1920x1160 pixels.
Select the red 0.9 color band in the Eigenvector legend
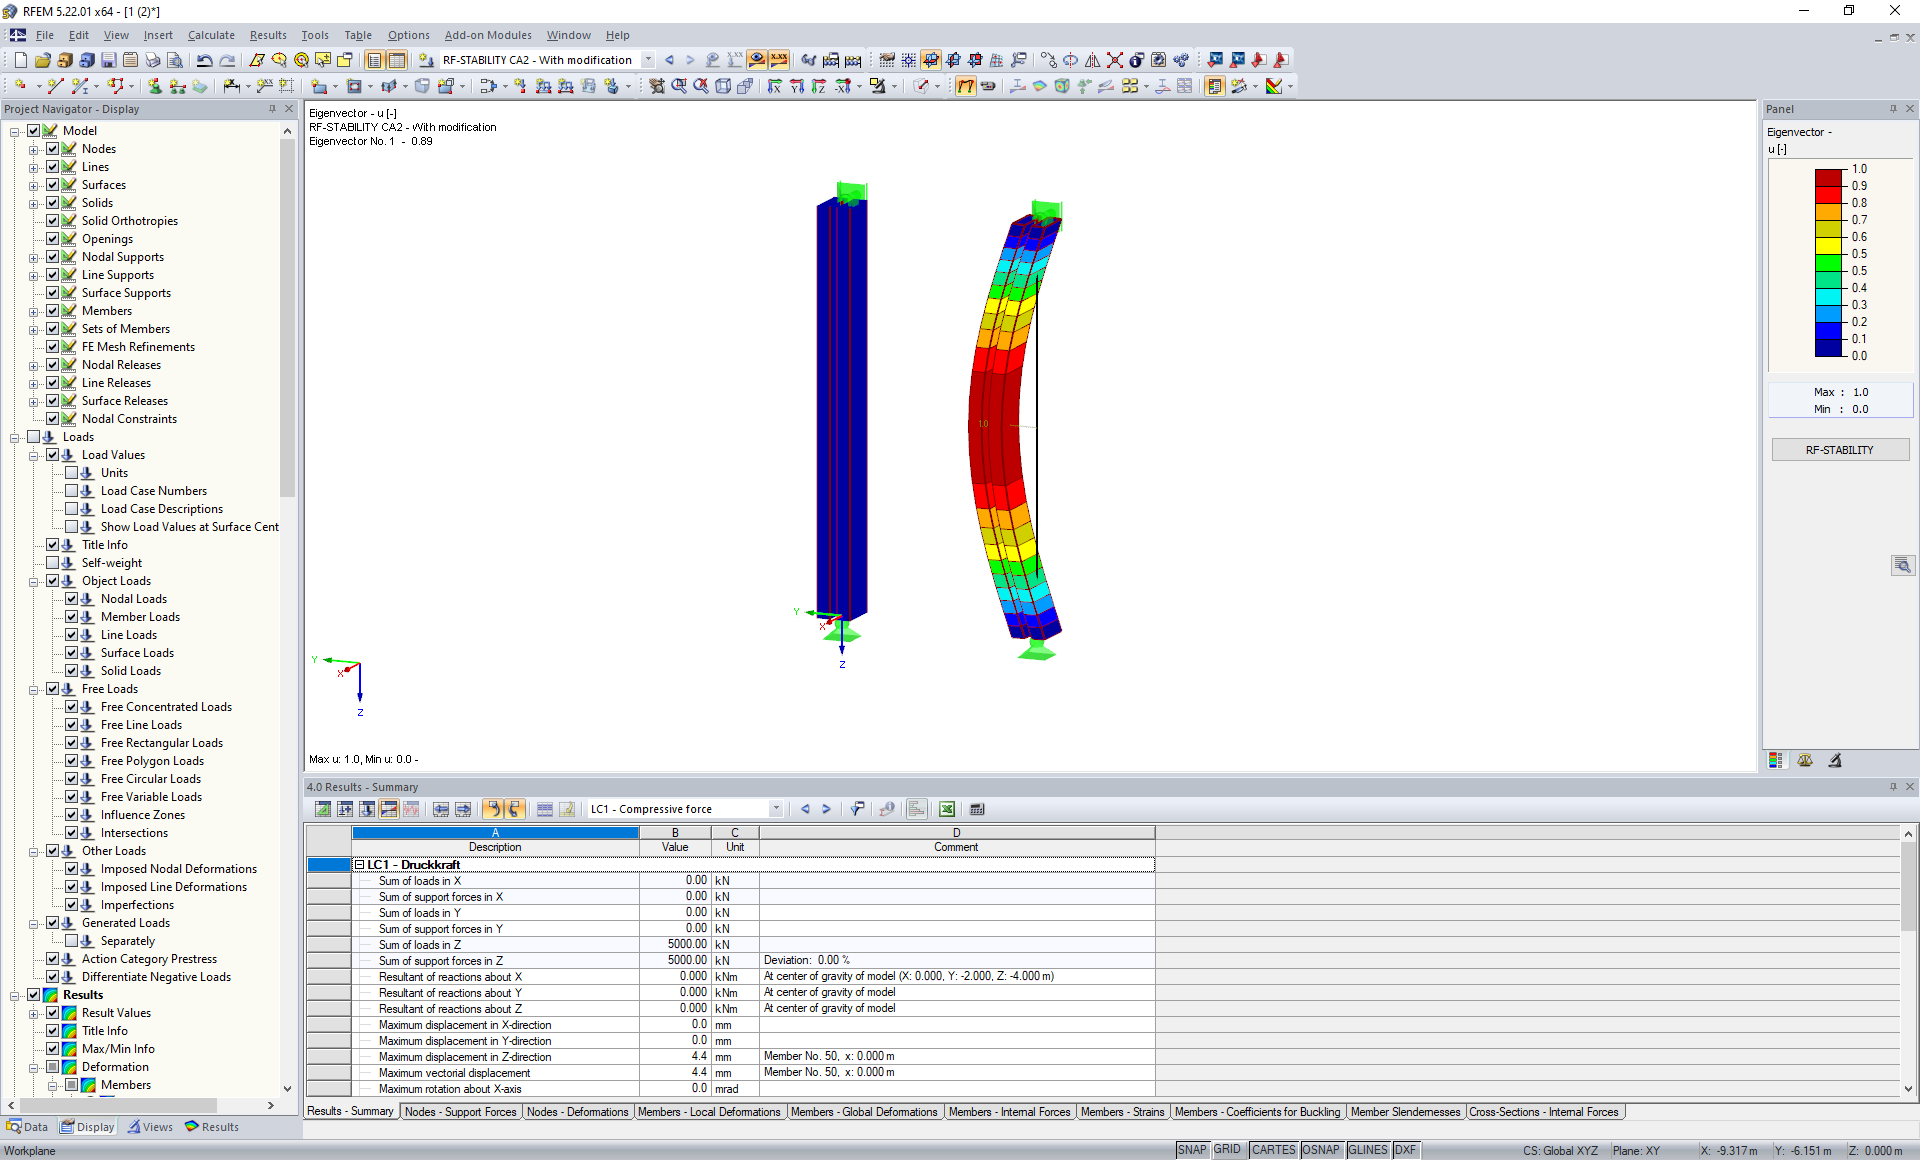[1828, 185]
